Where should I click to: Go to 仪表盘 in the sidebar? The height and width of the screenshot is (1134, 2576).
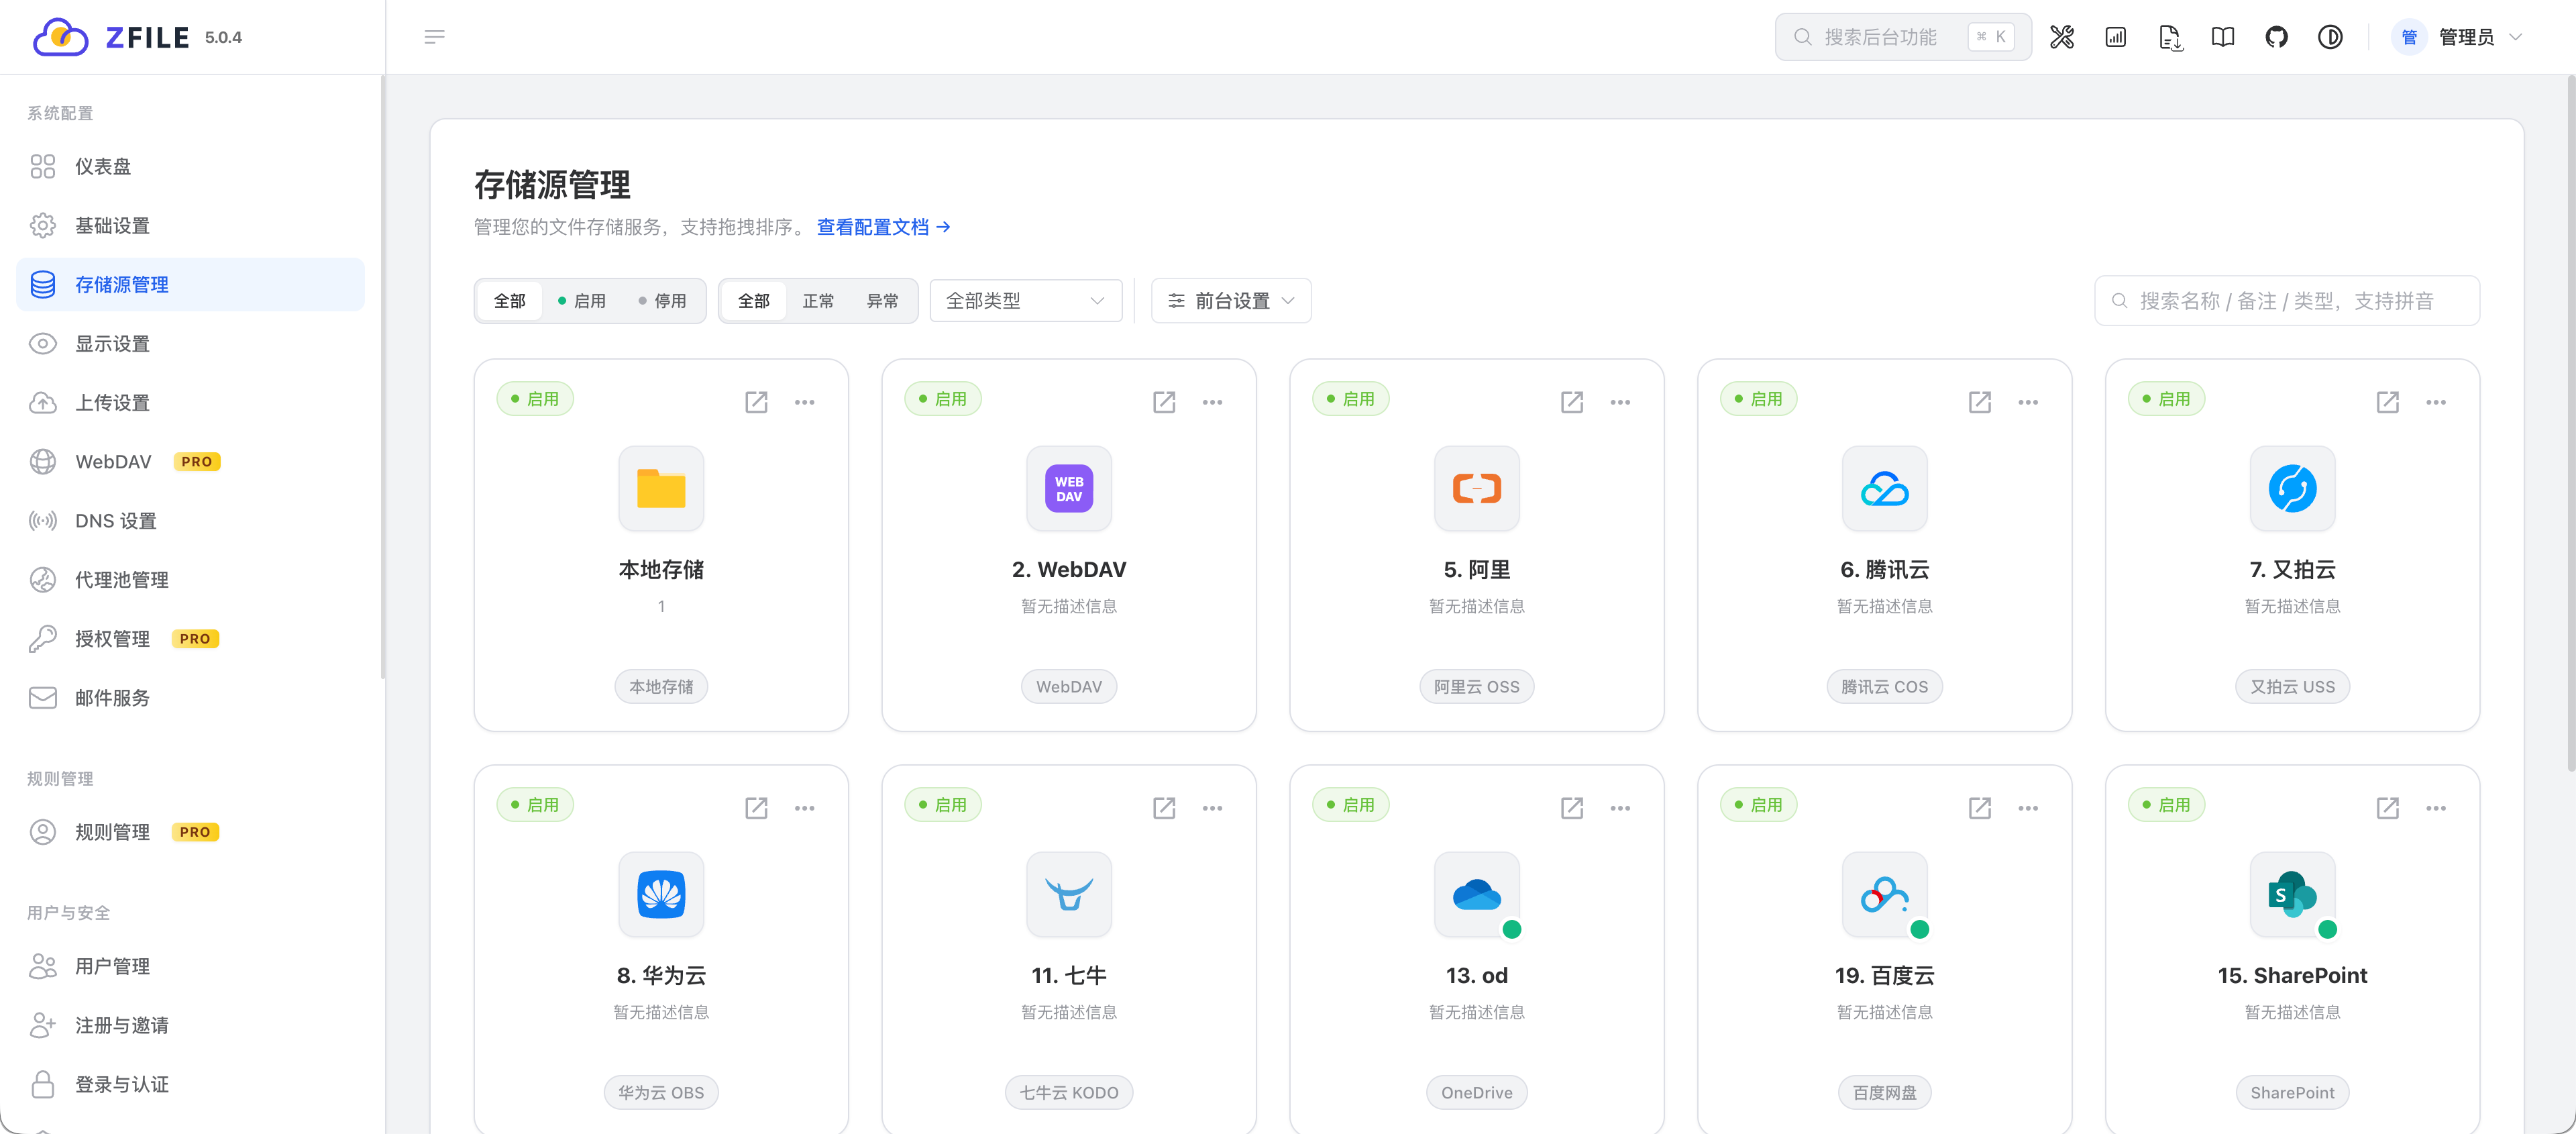point(190,166)
